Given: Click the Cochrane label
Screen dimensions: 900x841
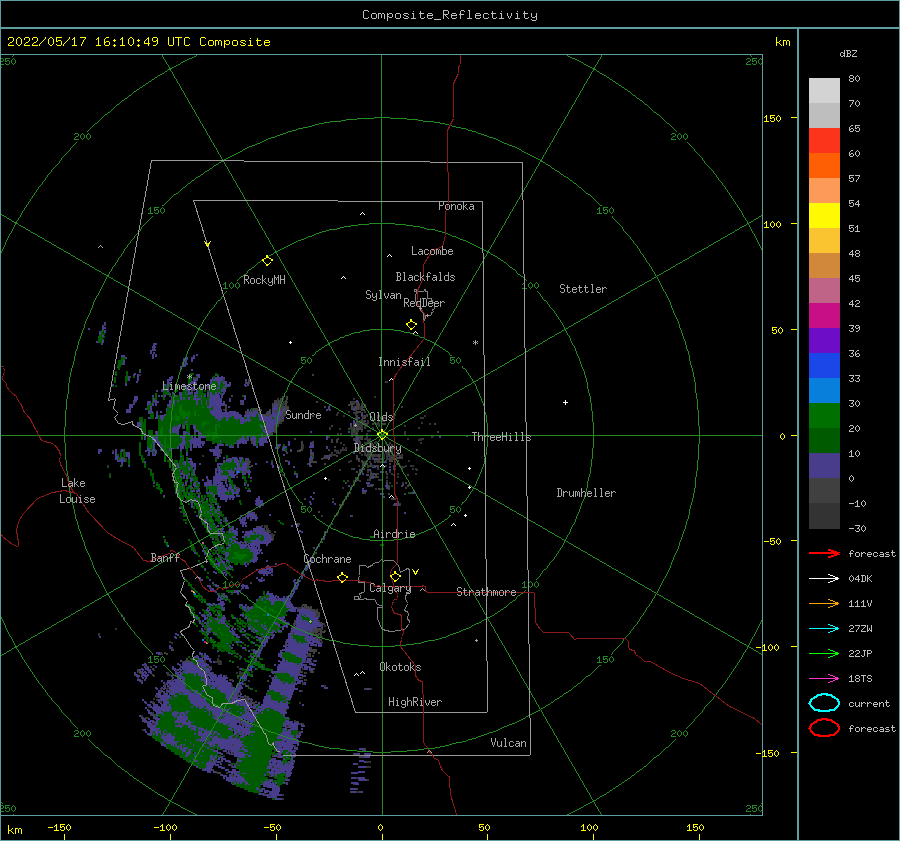Looking at the screenshot, I should click(327, 559).
